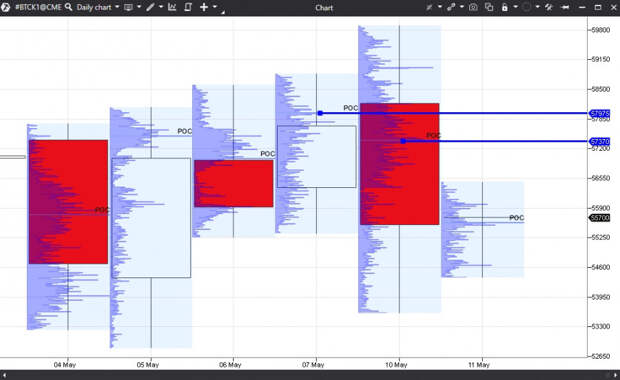Click the blue 57975 price label
The height and width of the screenshot is (380, 620).
click(x=599, y=113)
